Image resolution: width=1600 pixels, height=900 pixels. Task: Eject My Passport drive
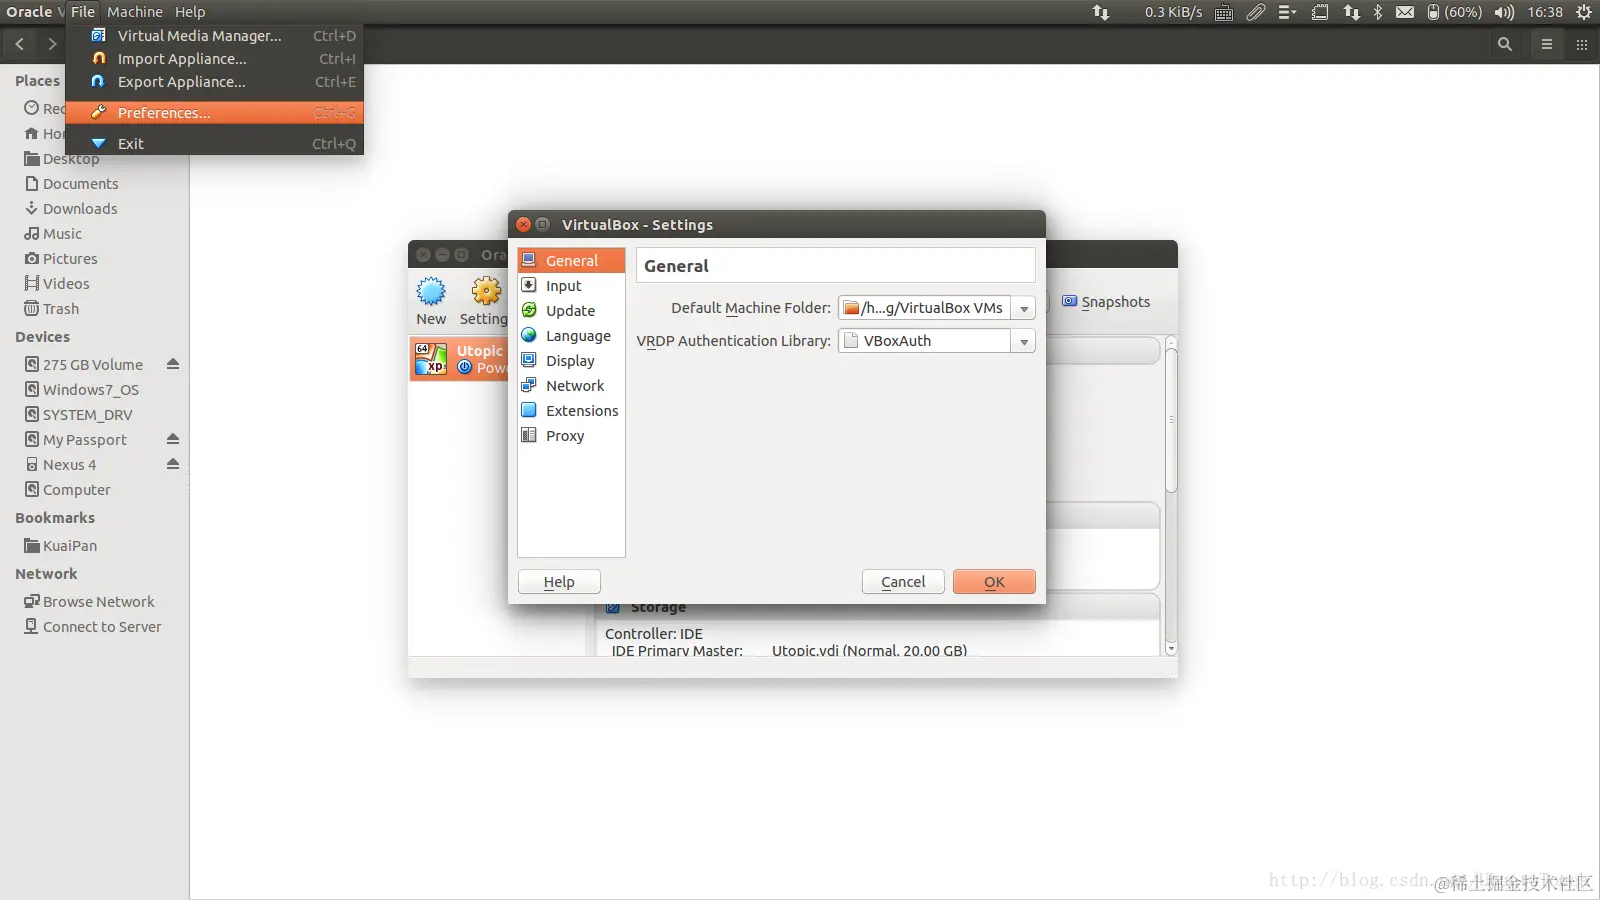(173, 439)
